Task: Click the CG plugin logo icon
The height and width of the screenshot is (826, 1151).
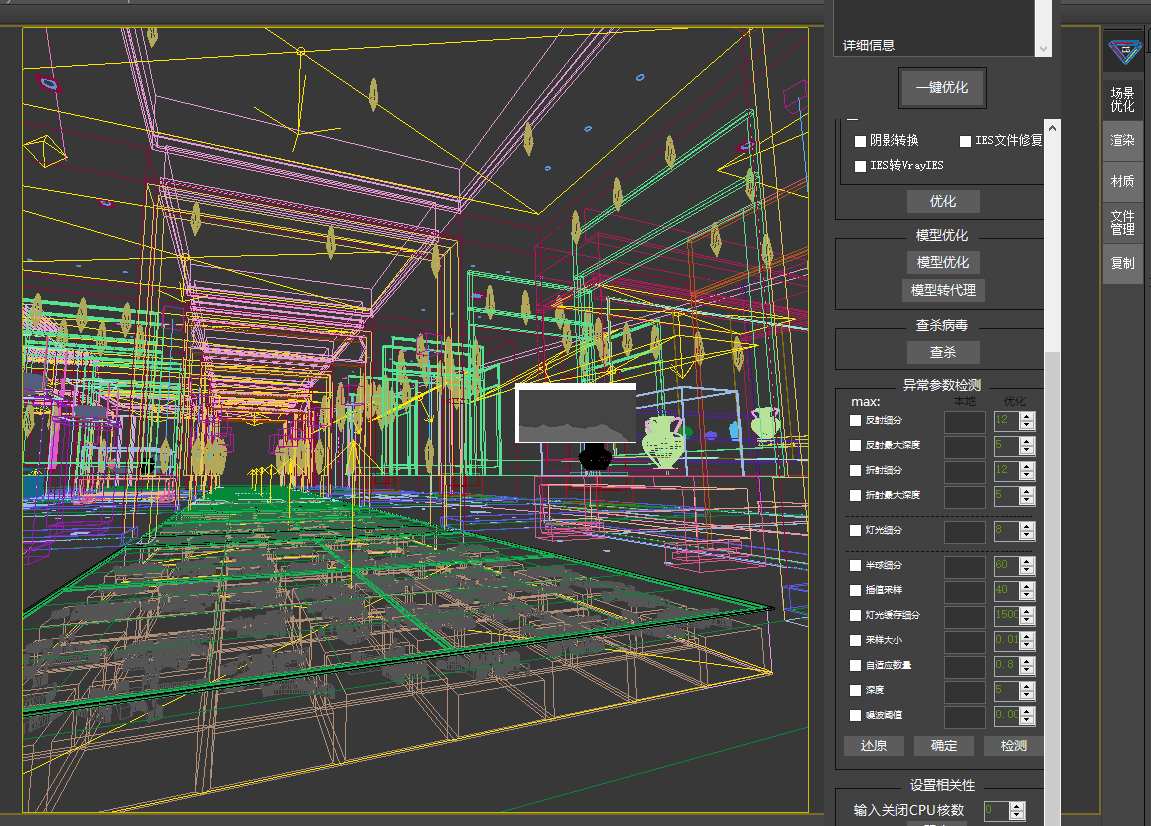Action: pyautogui.click(x=1123, y=48)
